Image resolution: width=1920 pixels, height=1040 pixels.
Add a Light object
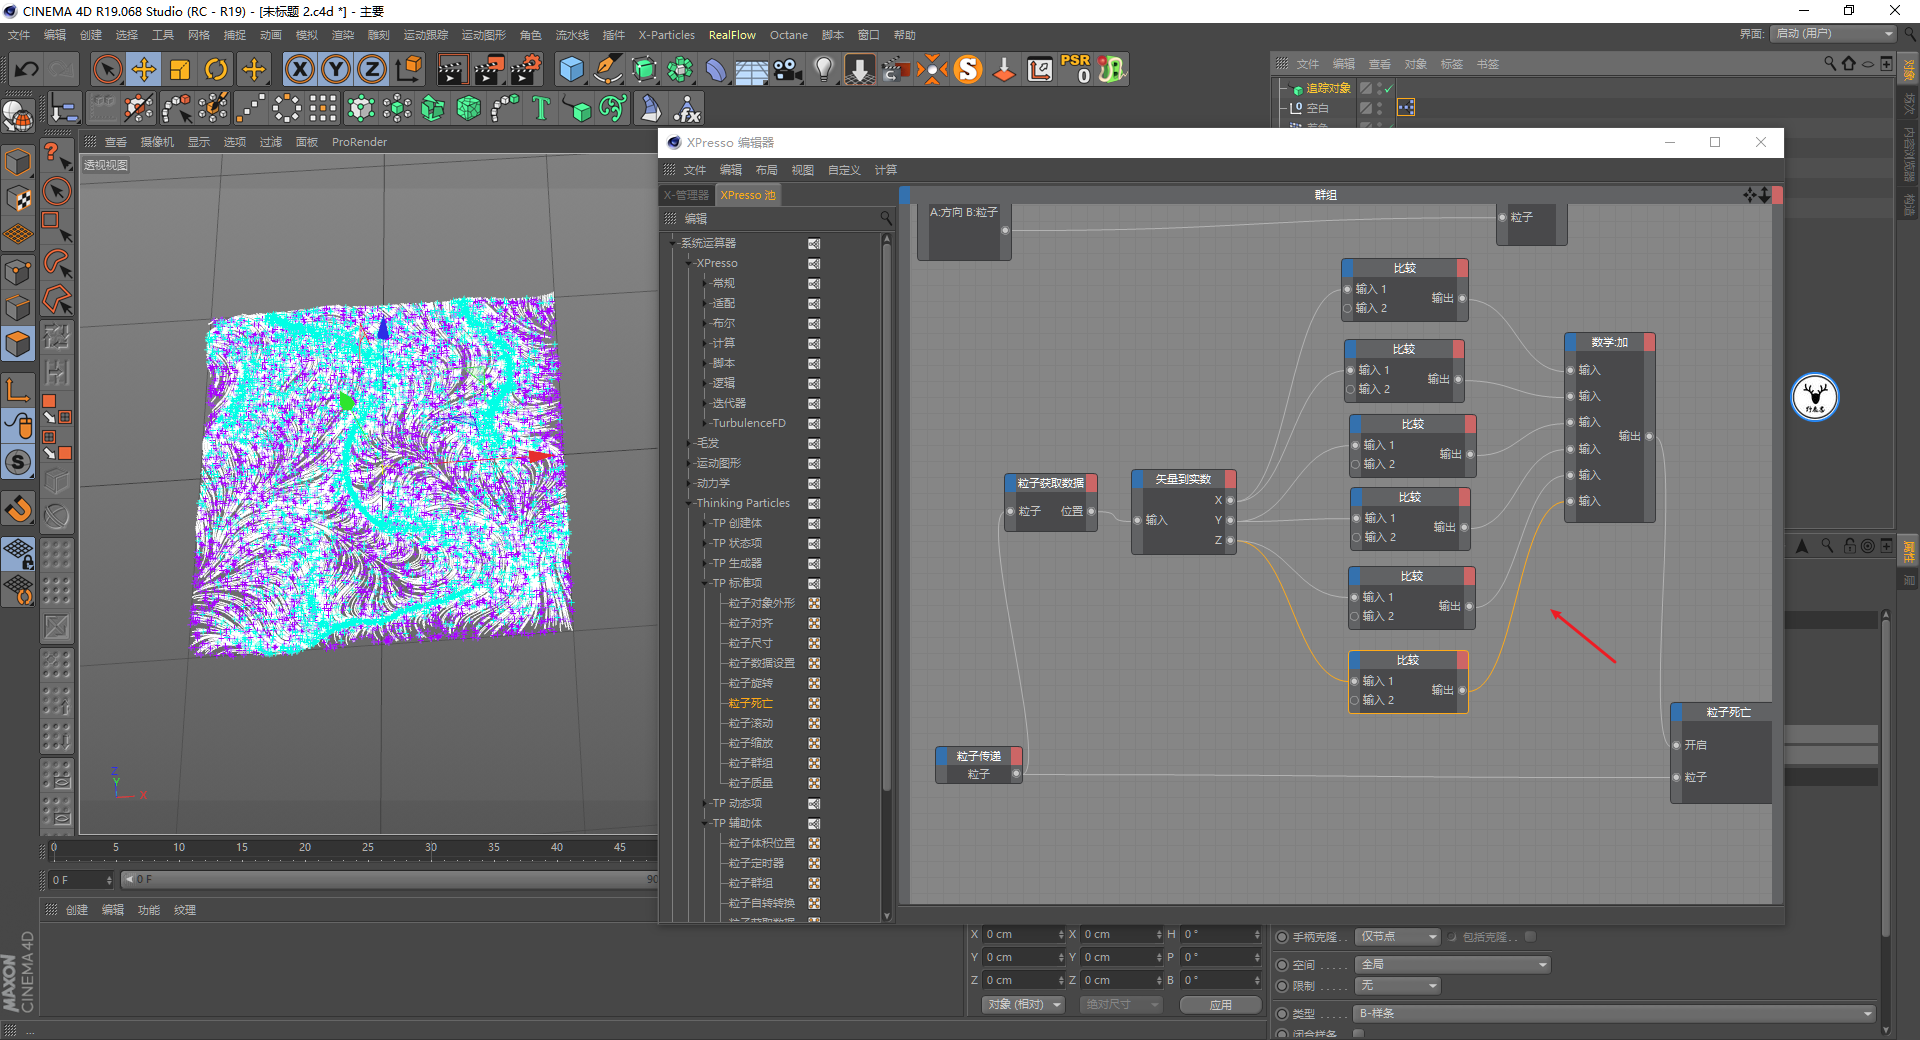824,69
